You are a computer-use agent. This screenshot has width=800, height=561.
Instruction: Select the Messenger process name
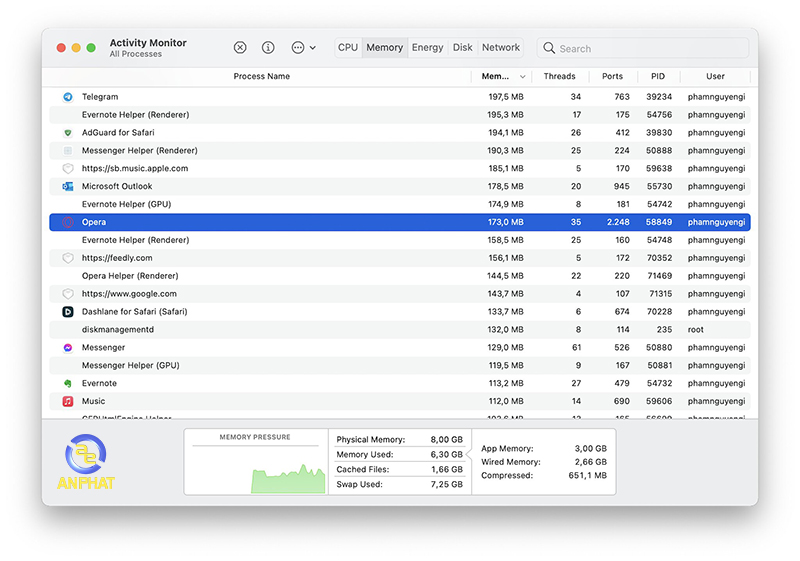click(103, 347)
